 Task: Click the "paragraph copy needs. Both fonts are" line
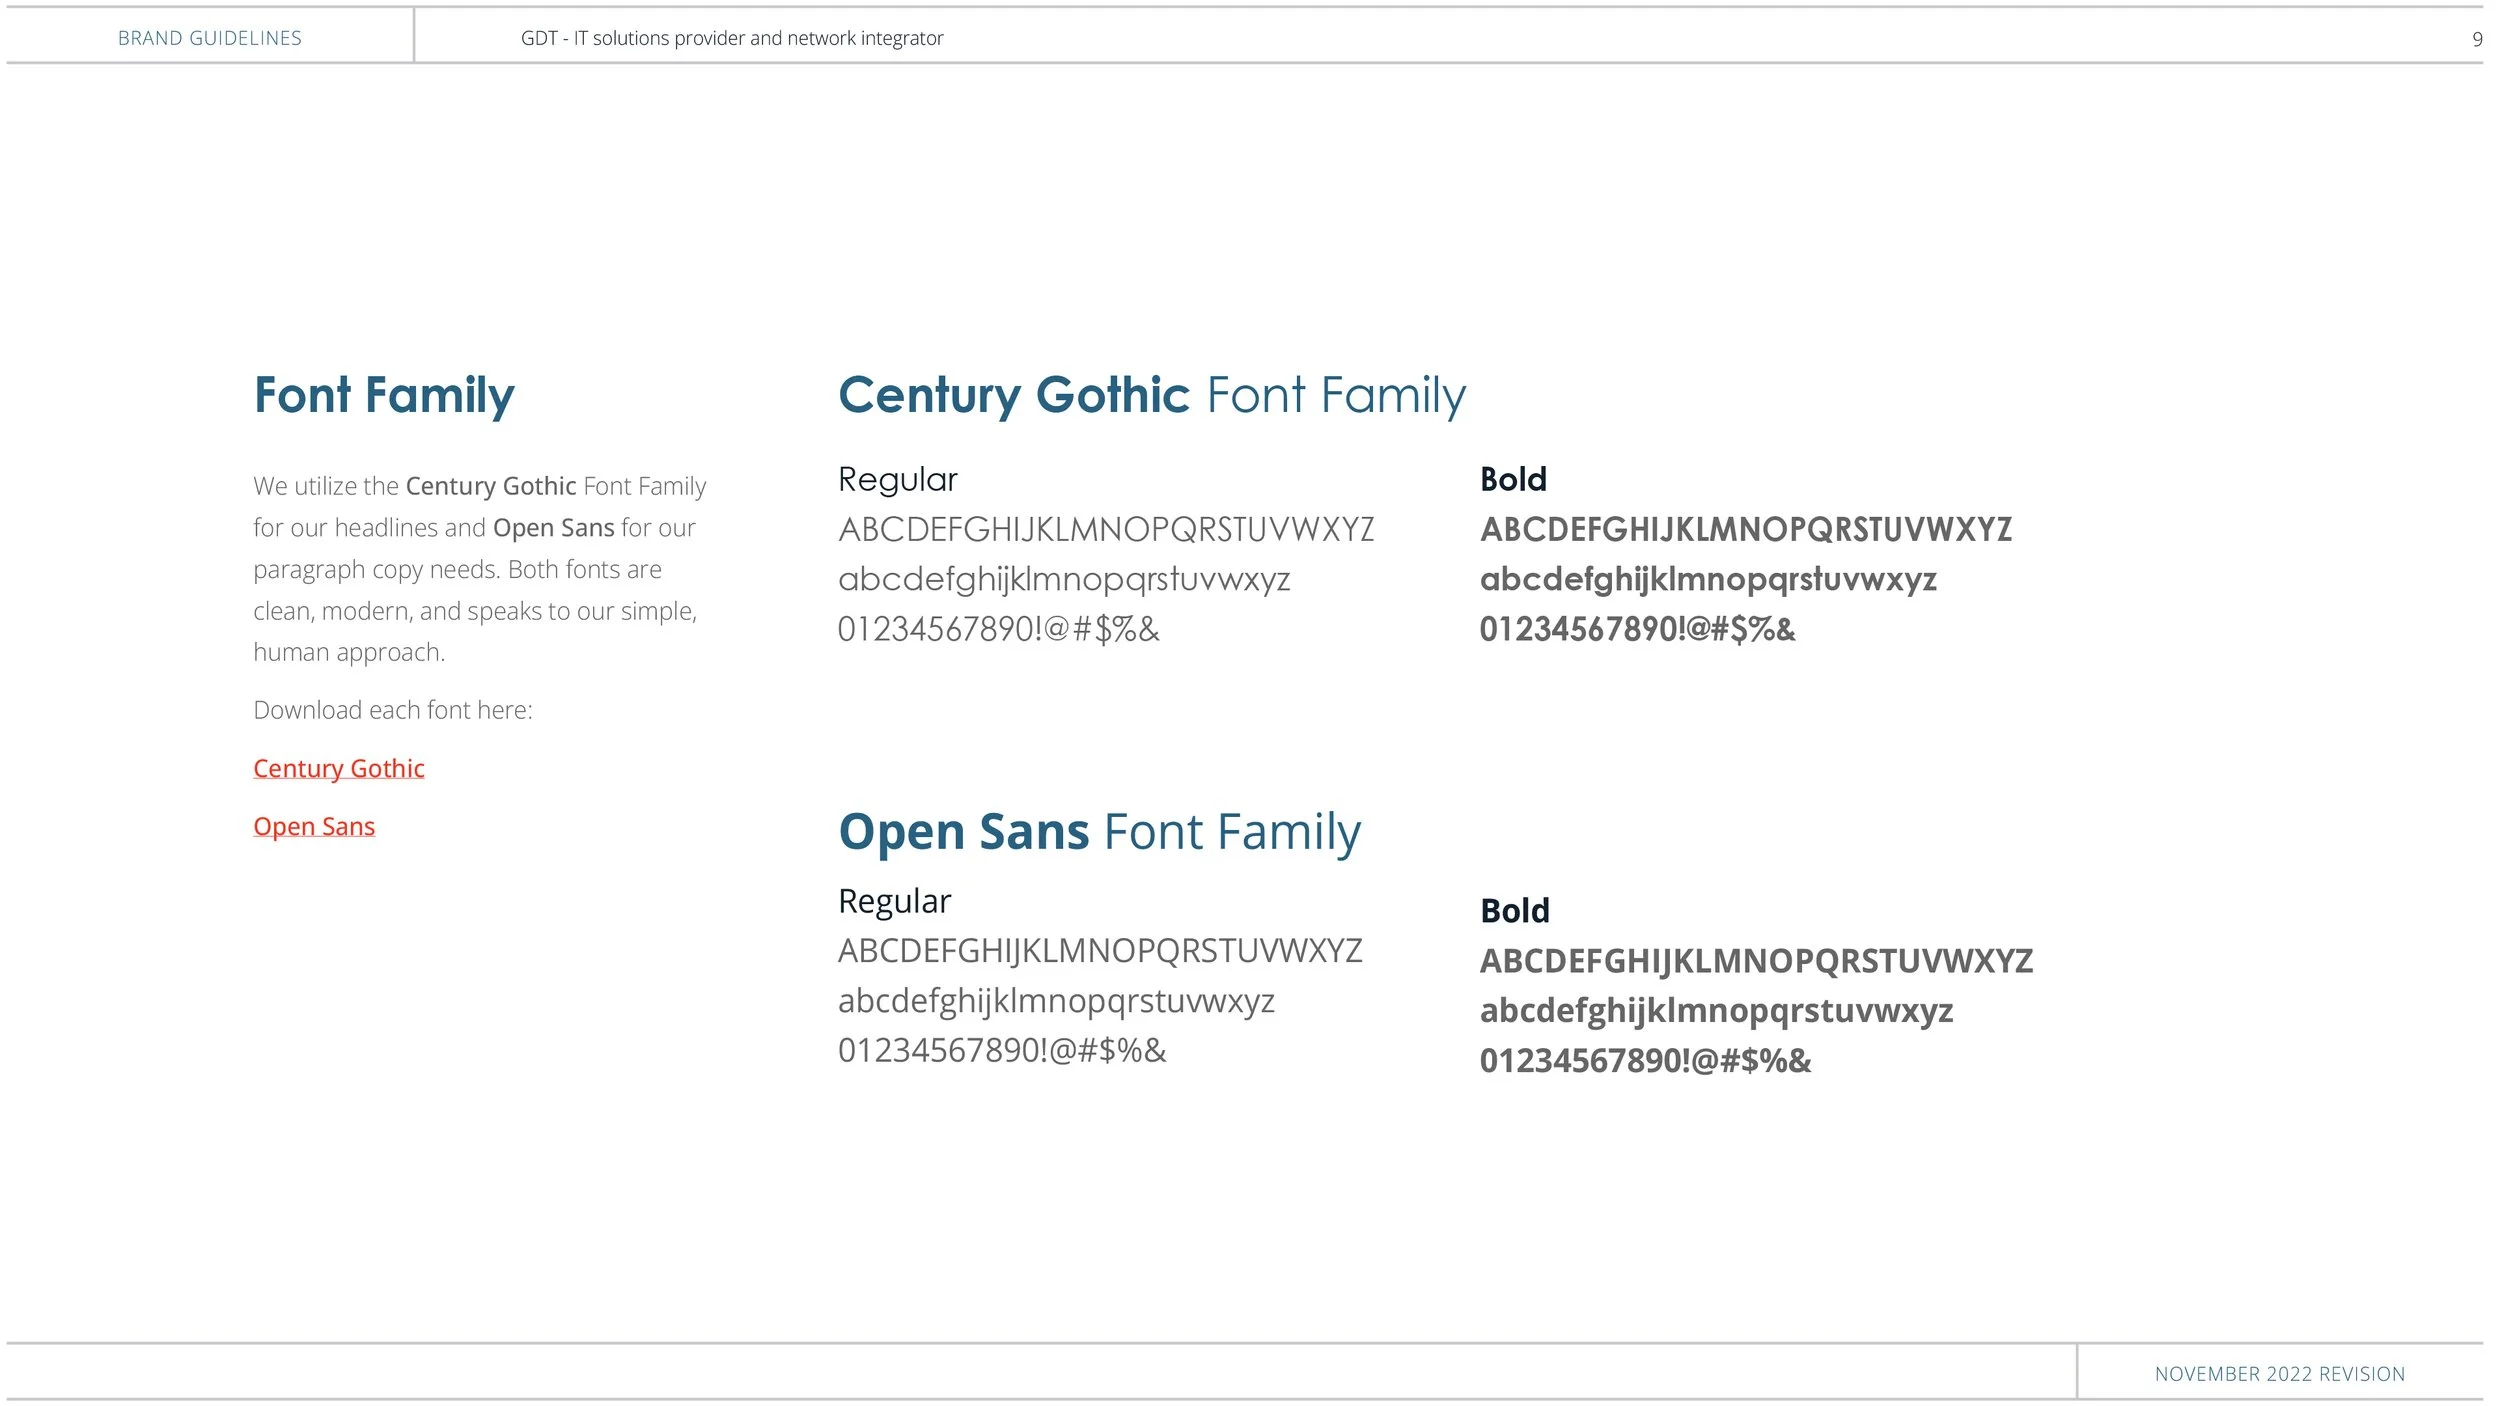tap(457, 570)
